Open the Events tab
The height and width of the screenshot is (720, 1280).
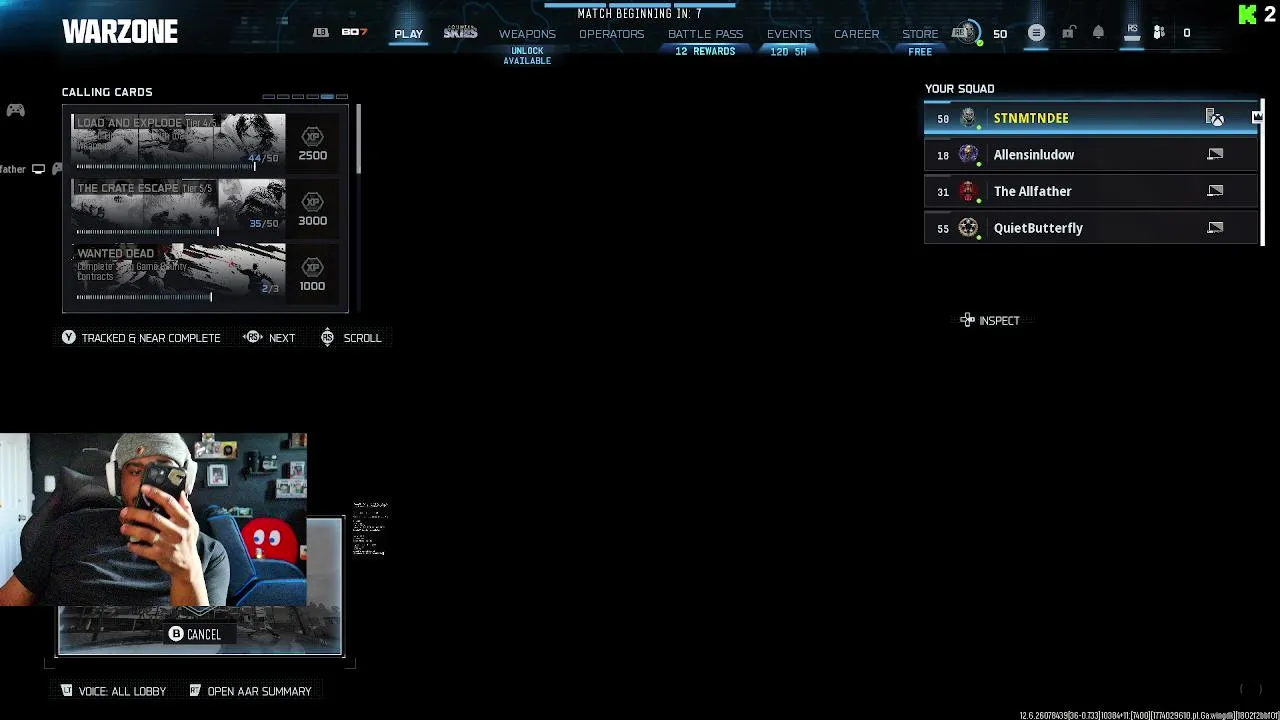pyautogui.click(x=789, y=34)
